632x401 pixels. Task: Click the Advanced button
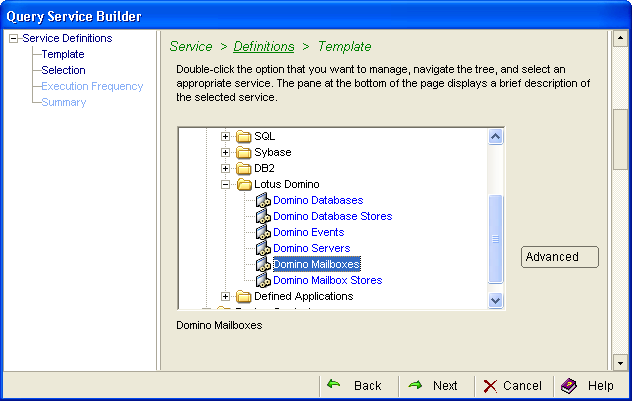tap(560, 257)
